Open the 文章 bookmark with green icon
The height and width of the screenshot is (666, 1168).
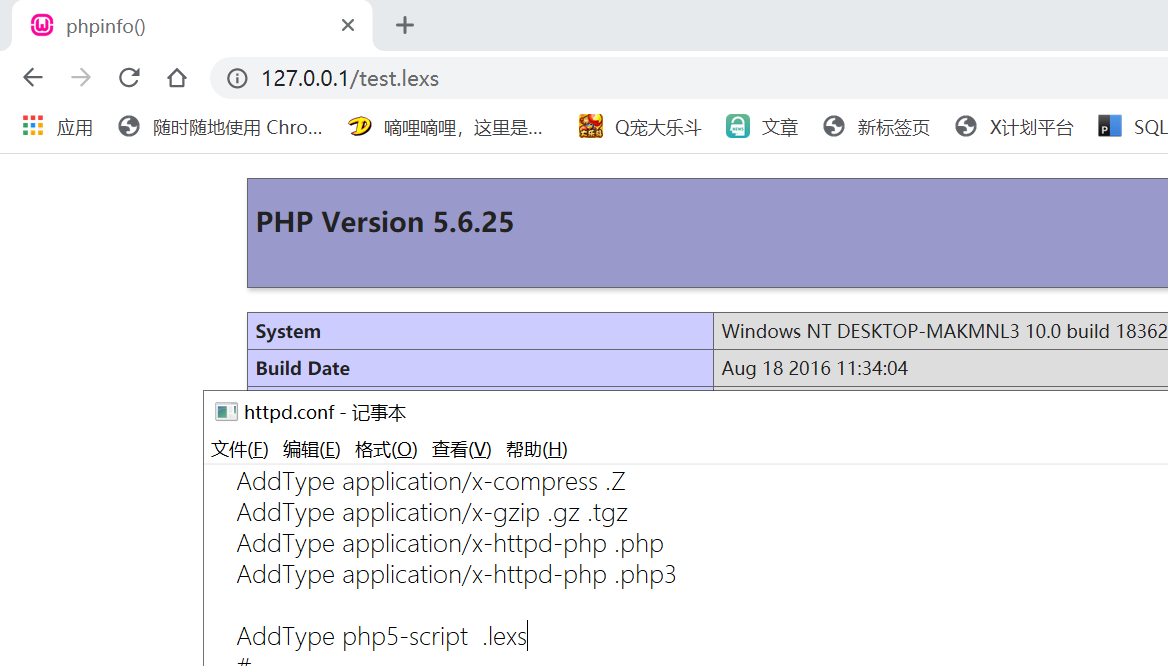point(737,126)
